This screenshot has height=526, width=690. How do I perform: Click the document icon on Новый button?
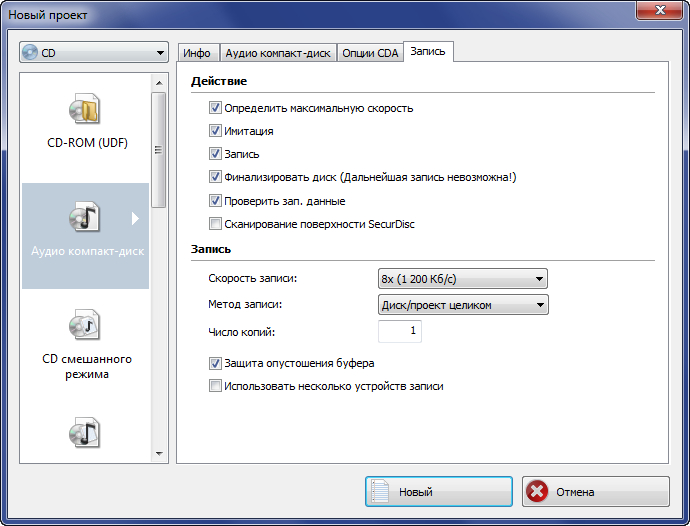[x=380, y=491]
